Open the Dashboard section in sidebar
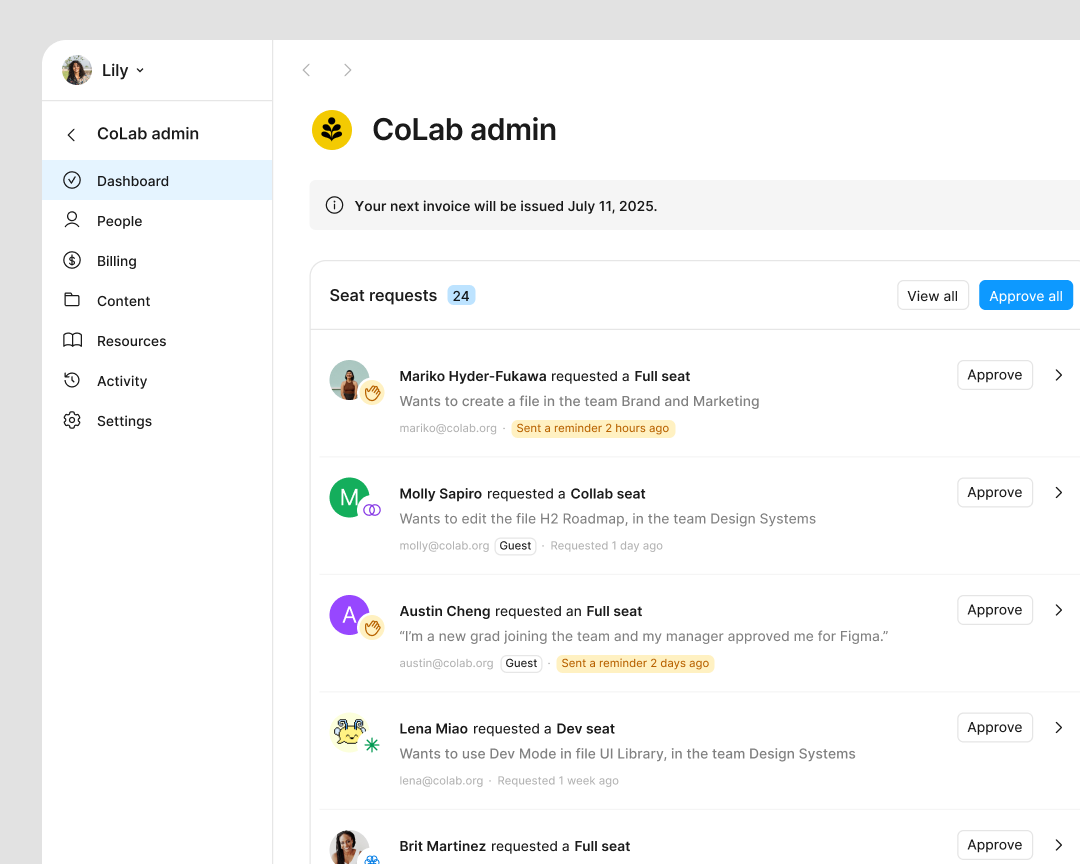The image size is (1080, 864). pyautogui.click(x=131, y=180)
